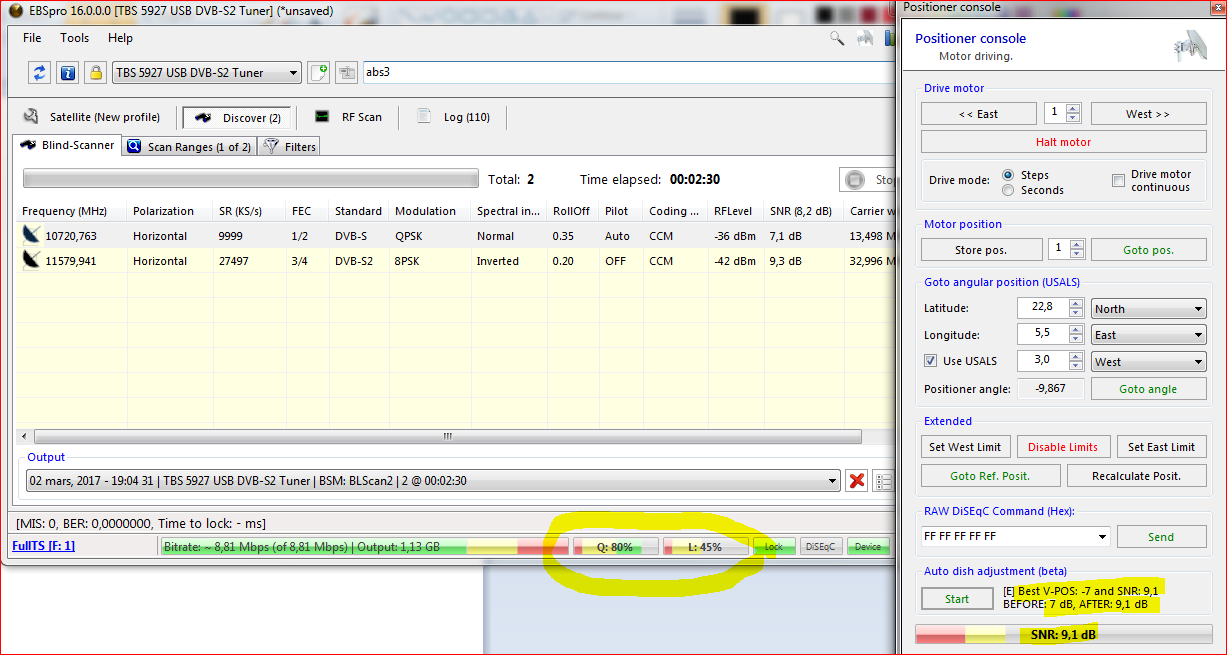Click the magnifier search icon in menu bar

coord(837,38)
